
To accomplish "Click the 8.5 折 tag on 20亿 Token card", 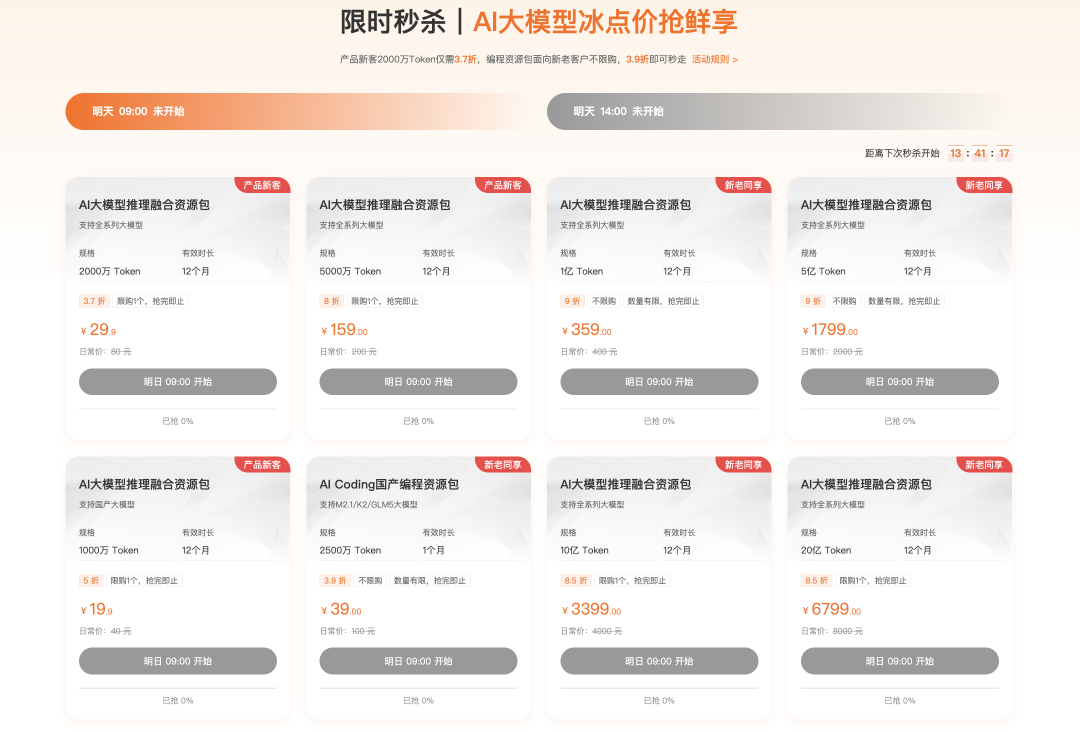I will tap(816, 581).
